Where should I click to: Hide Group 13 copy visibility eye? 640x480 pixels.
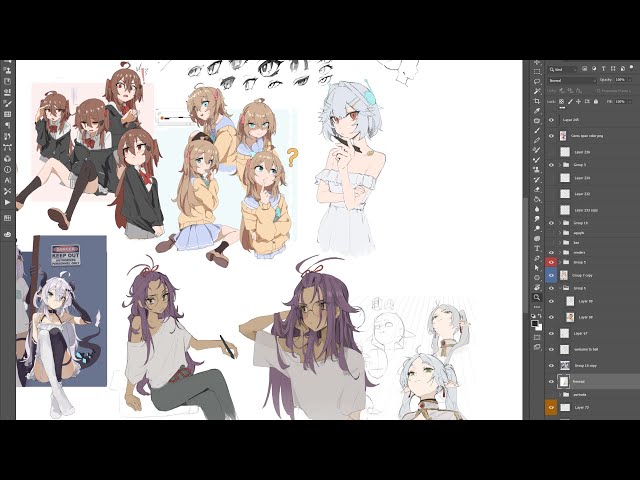(551, 366)
